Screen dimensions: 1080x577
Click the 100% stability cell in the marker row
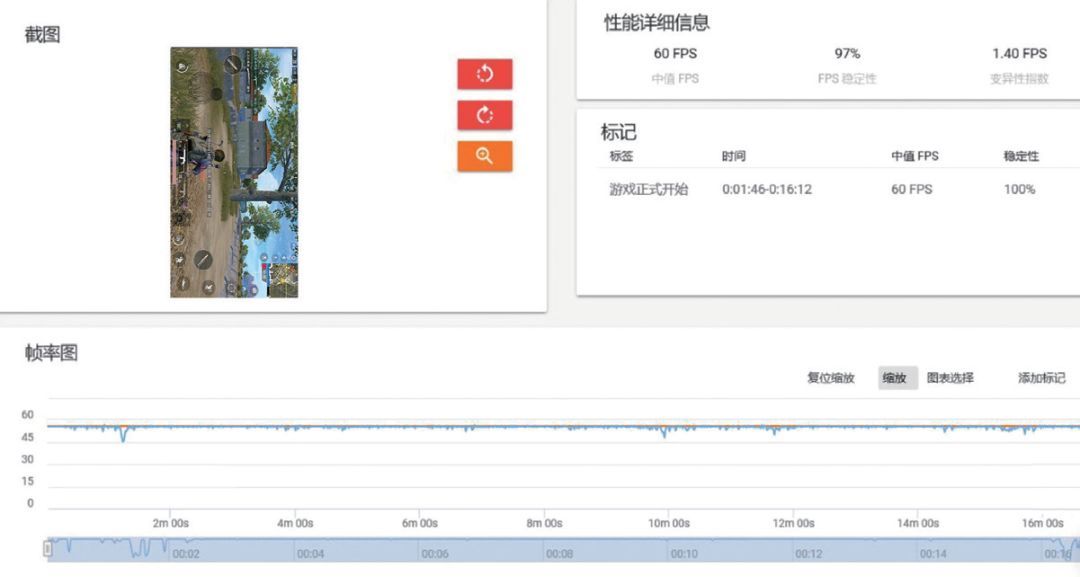tap(1019, 189)
